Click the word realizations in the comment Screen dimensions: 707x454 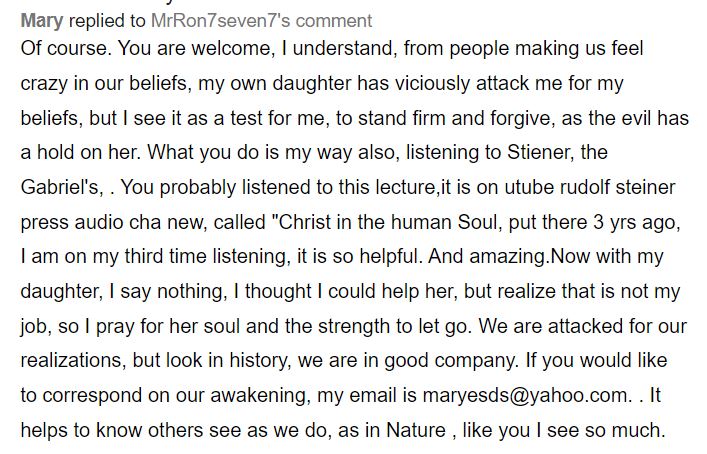(71, 360)
